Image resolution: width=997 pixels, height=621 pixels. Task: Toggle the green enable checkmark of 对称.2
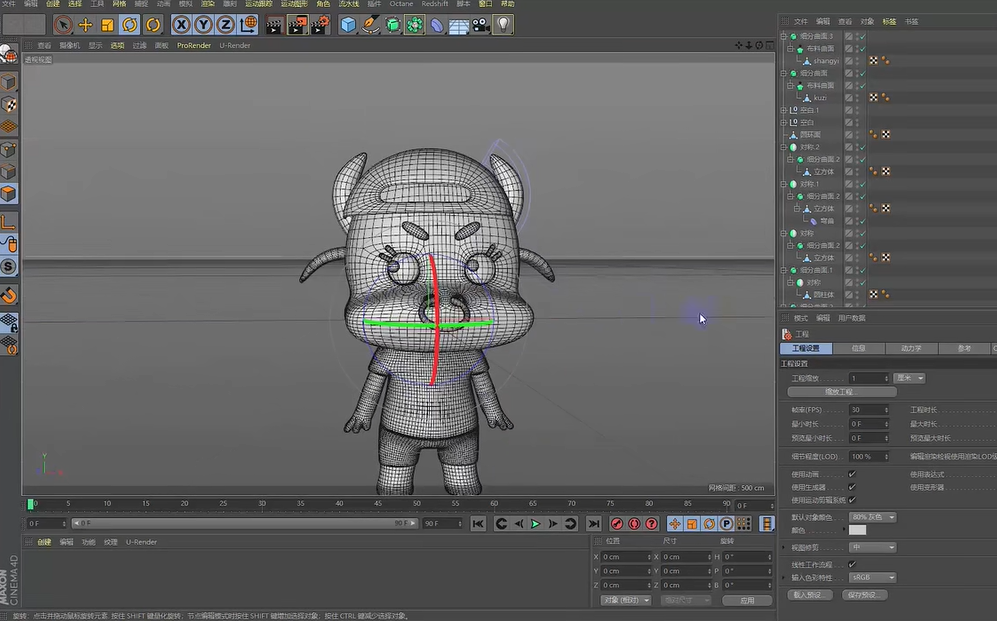(x=863, y=147)
